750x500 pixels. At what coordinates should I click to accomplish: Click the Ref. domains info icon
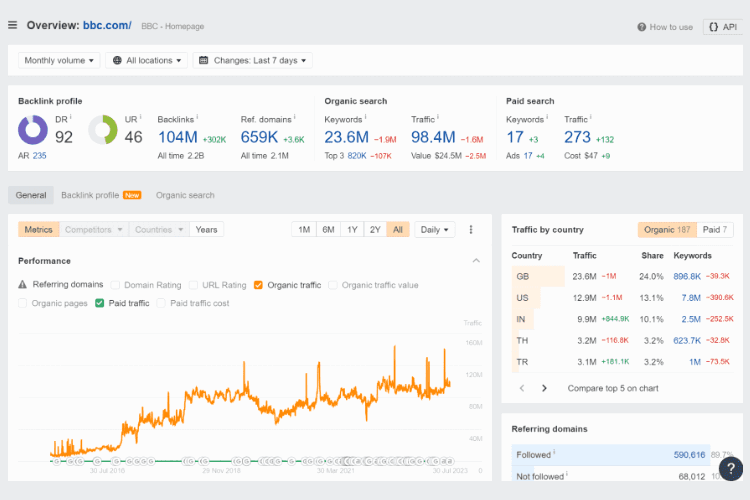coord(295,116)
